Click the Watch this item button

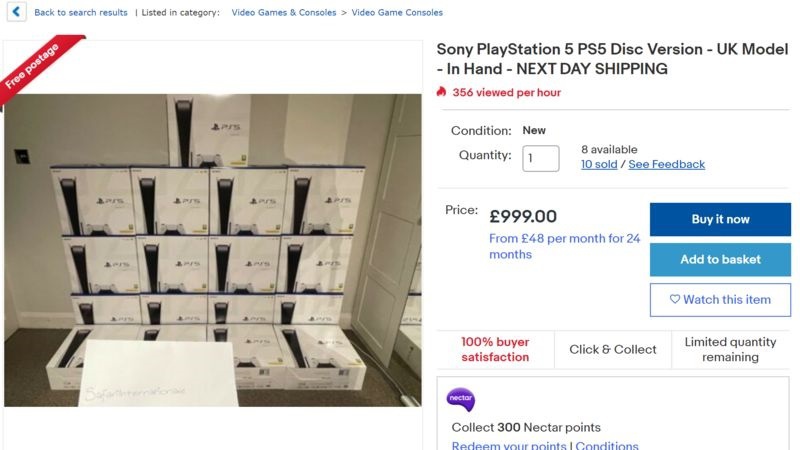[x=720, y=299]
